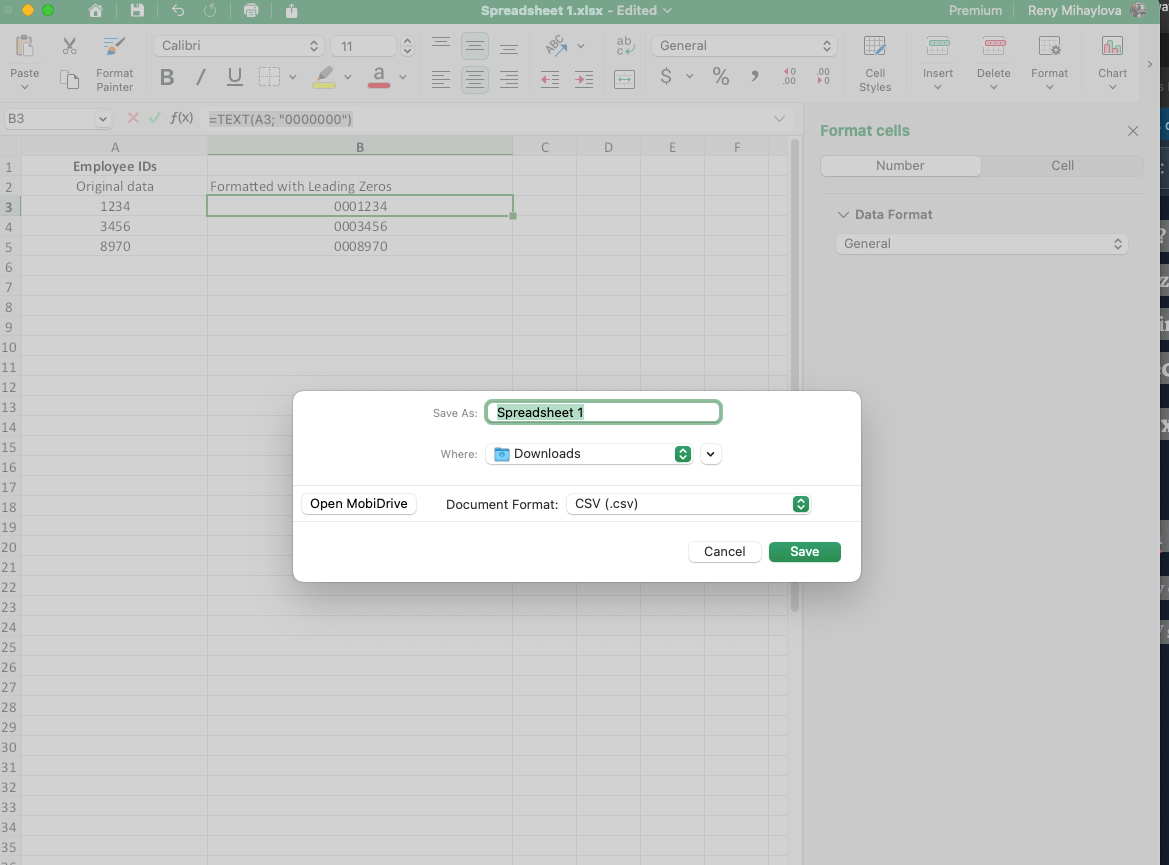Viewport: 1169px width, 865px height.
Task: Click the Print icon in title bar
Action: tap(251, 11)
